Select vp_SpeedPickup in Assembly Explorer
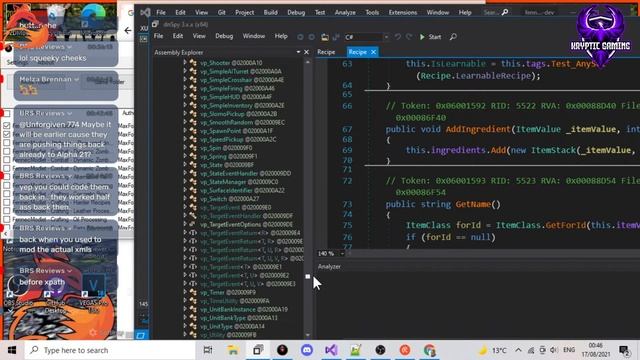Screen dimensions: 640x360 238,139
